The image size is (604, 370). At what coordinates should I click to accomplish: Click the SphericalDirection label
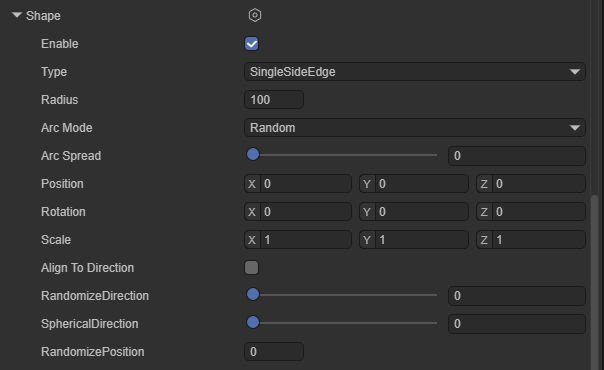pos(89,324)
